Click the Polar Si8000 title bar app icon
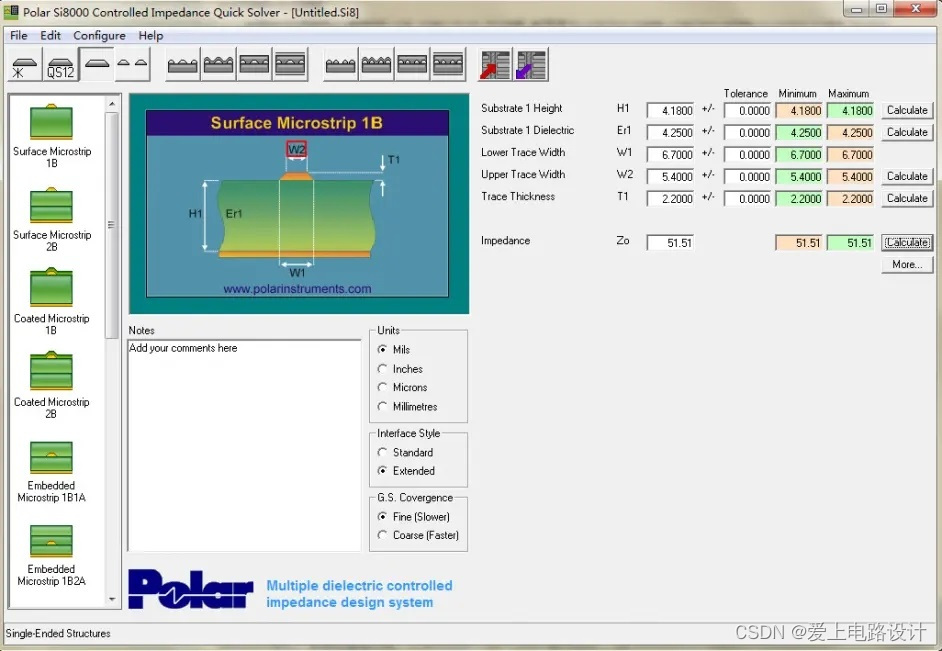The width and height of the screenshot is (942, 651). click(11, 11)
